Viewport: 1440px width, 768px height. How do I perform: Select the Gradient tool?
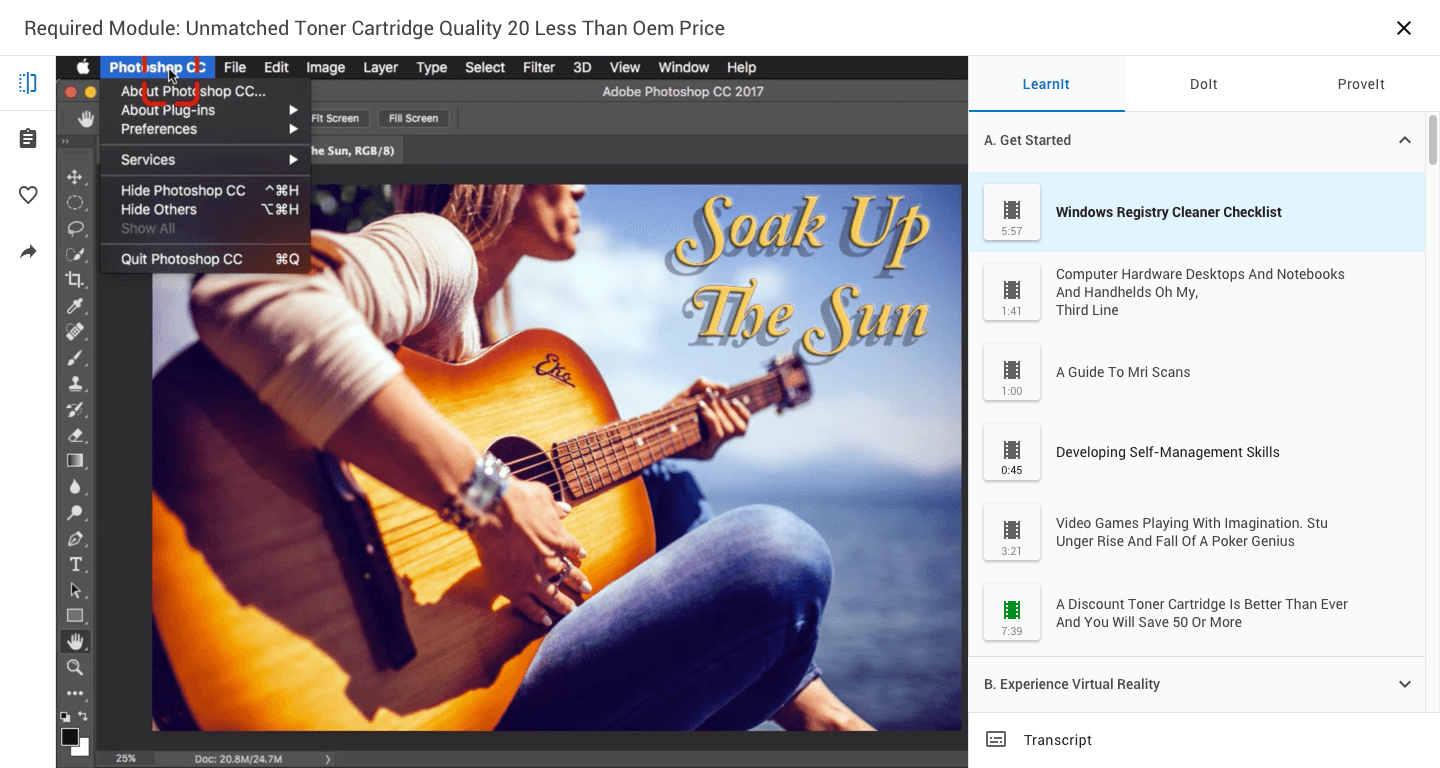[75, 461]
